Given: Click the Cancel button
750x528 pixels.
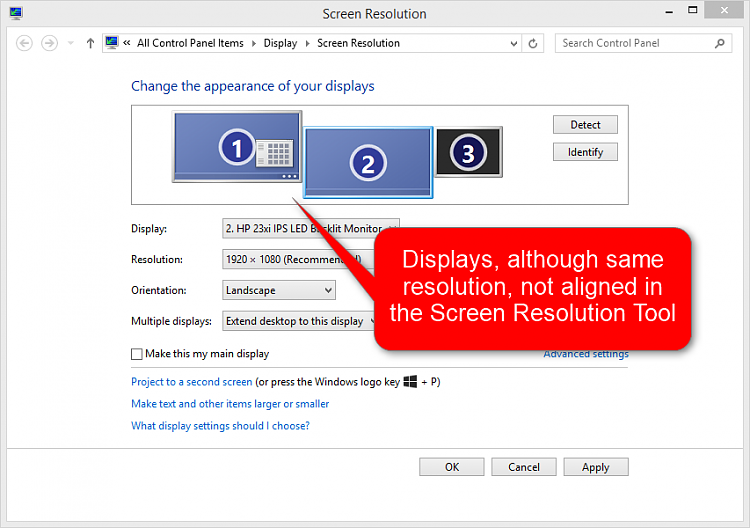Looking at the screenshot, I should pyautogui.click(x=524, y=467).
